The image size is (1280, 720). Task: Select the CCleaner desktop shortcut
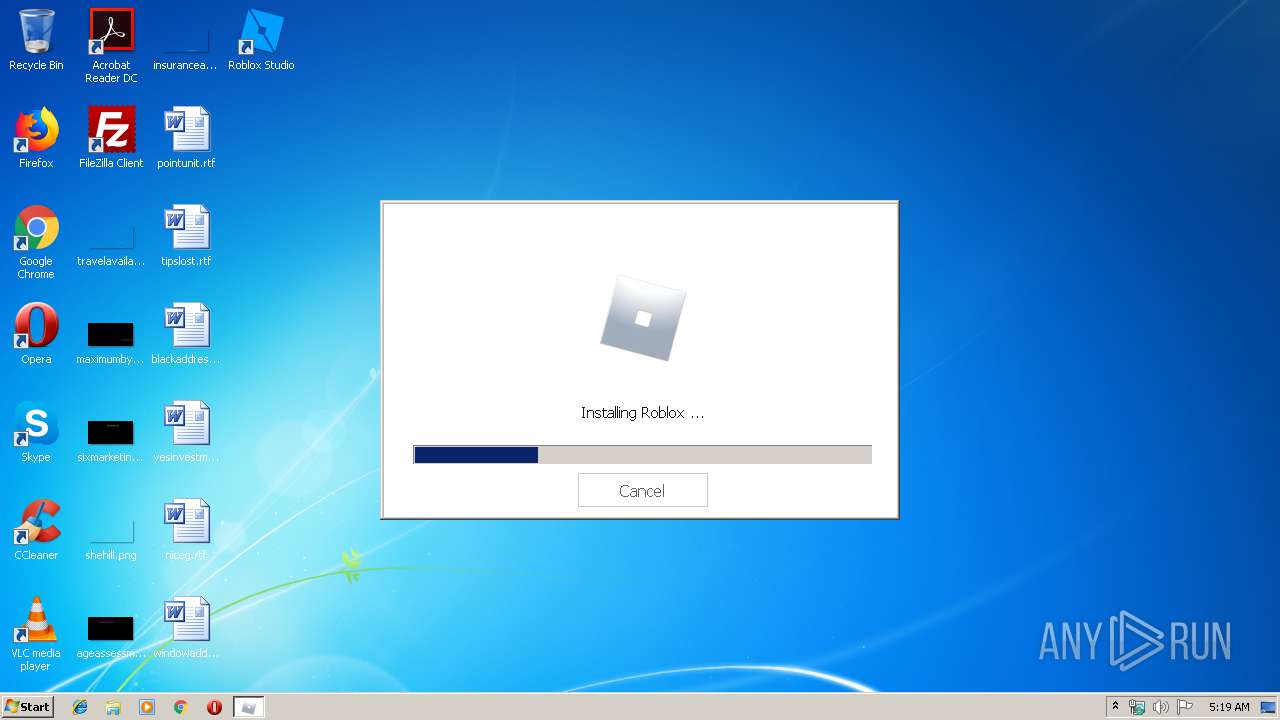click(x=36, y=530)
